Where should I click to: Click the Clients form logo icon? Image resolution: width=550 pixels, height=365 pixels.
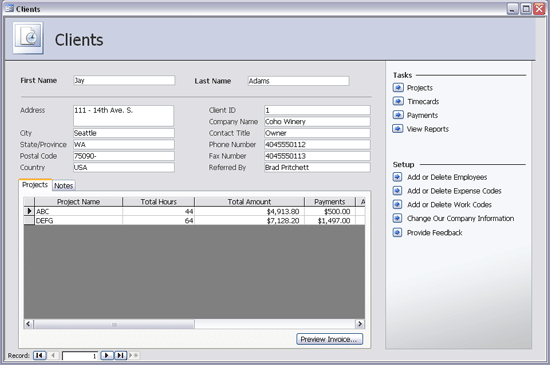click(28, 38)
